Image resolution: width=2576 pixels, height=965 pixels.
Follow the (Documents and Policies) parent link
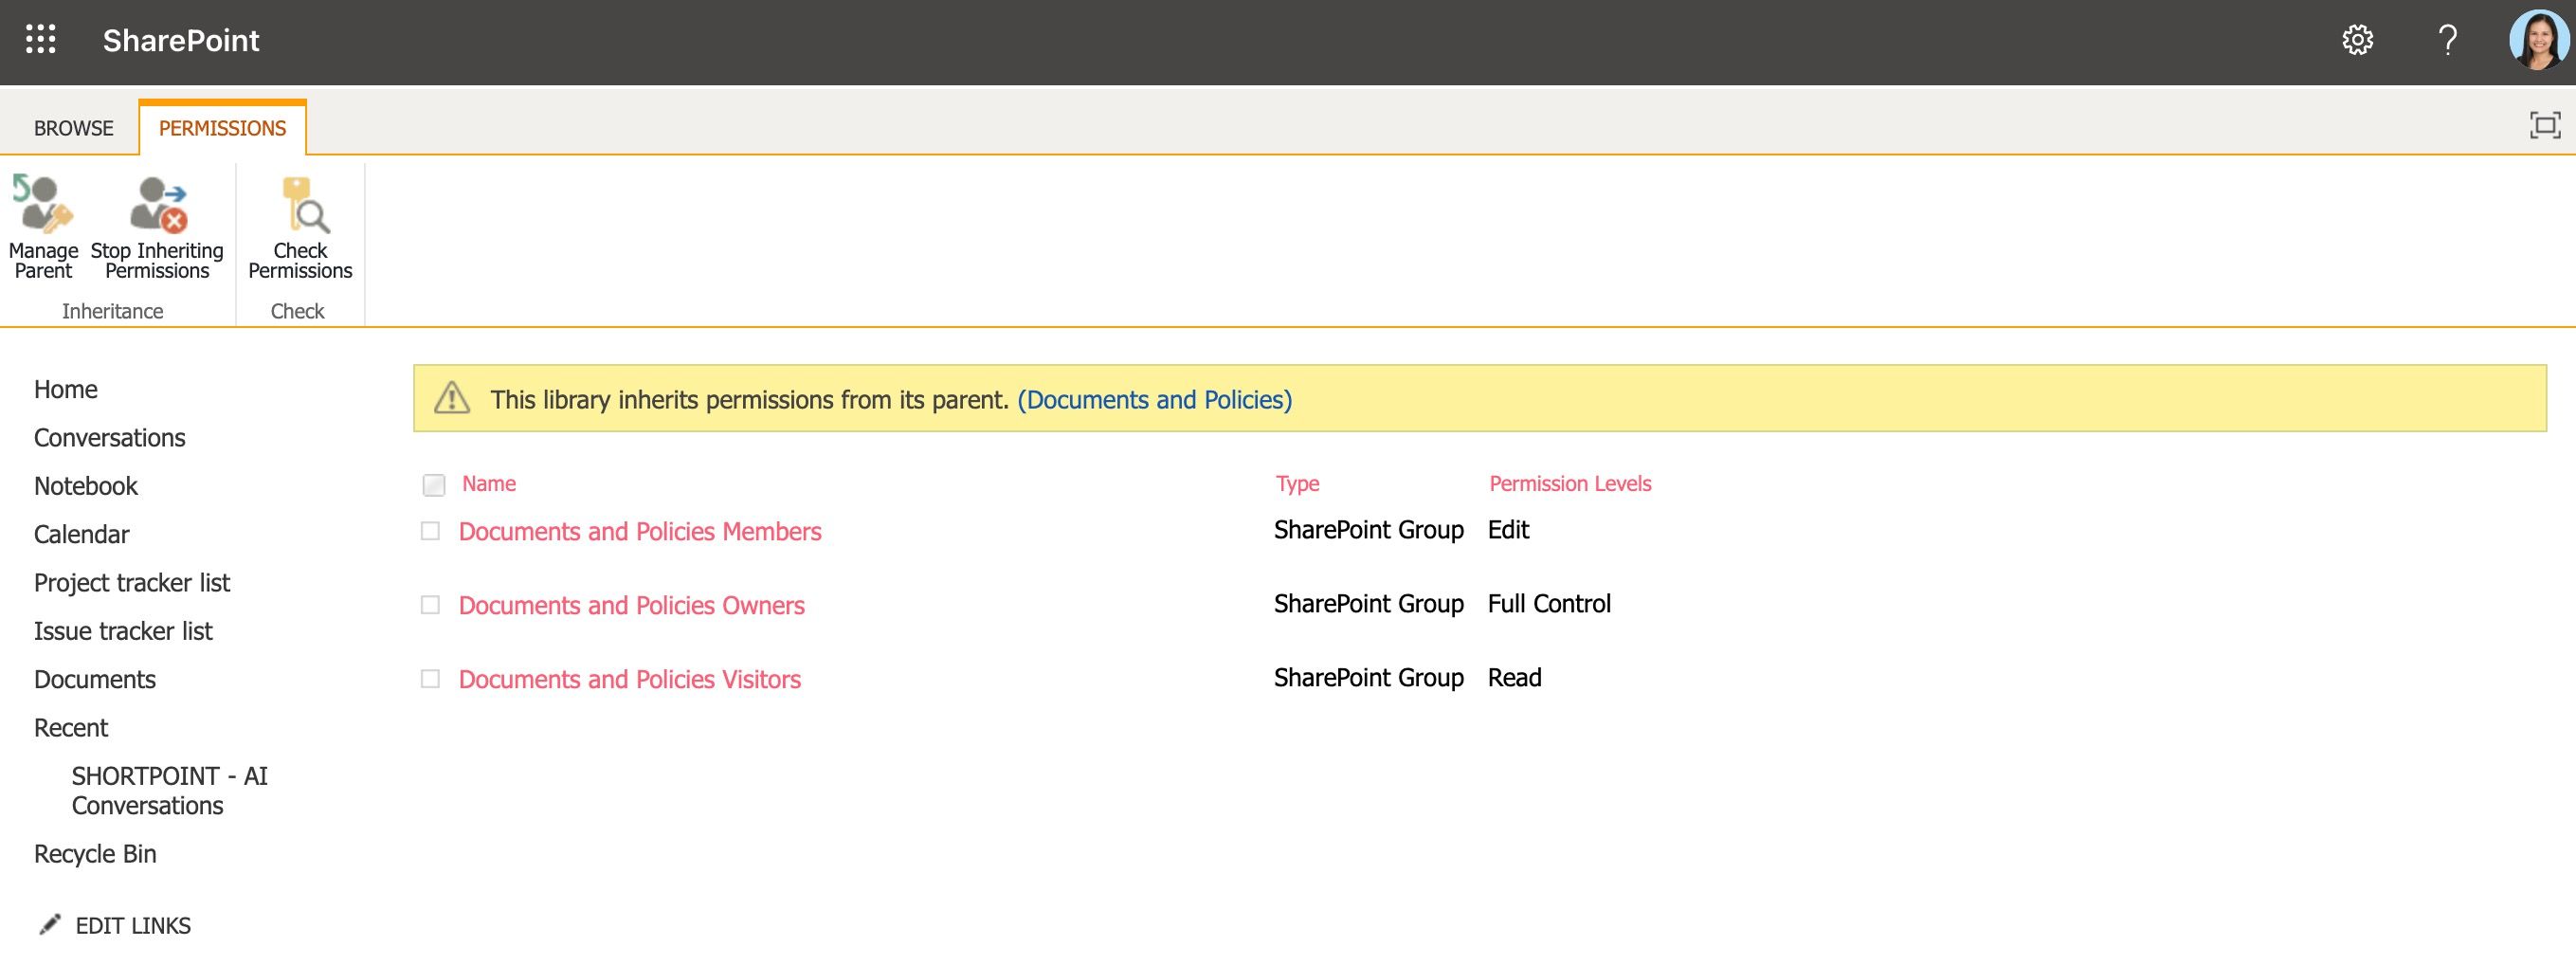(x=1155, y=400)
